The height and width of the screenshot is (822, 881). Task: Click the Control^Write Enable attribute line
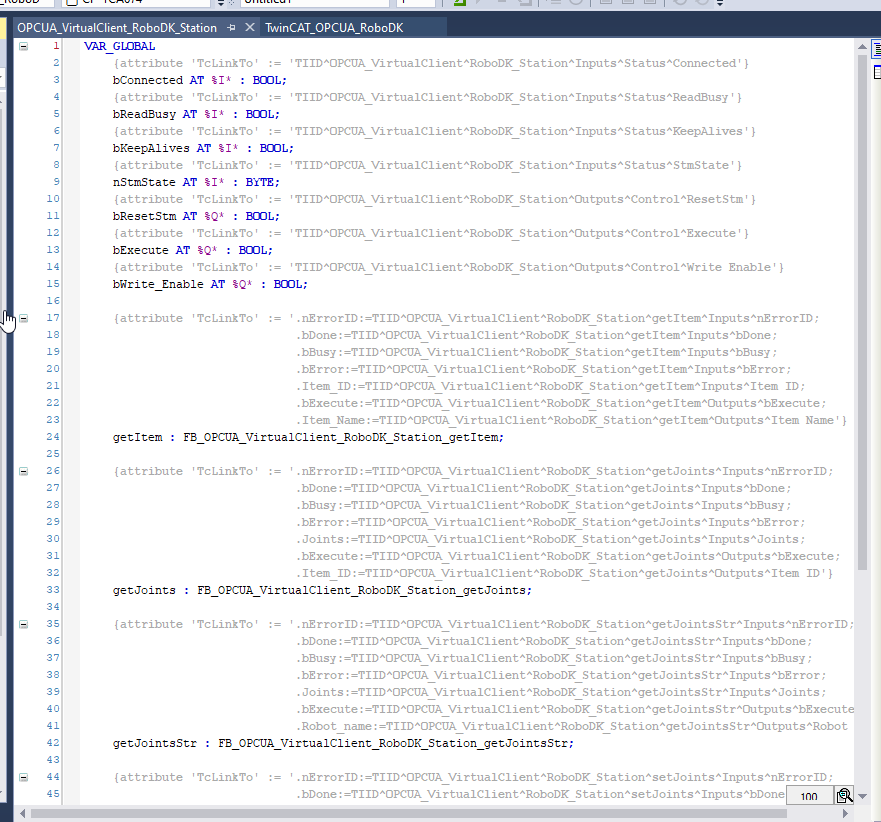tap(448, 267)
